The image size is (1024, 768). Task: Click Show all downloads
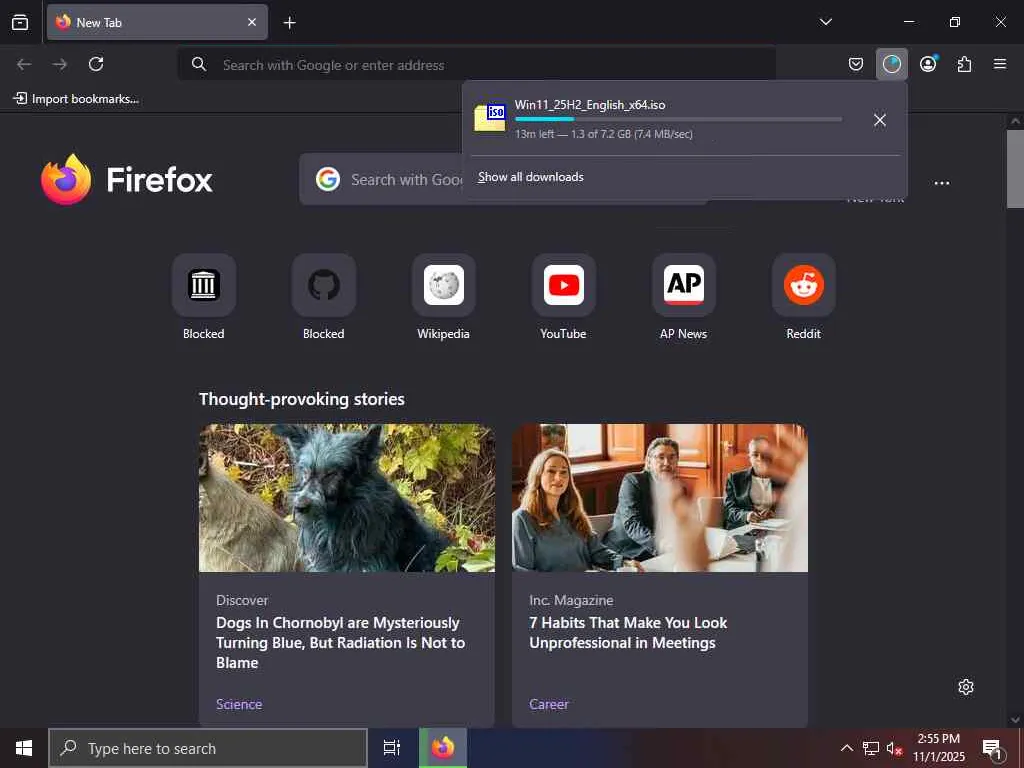click(x=530, y=177)
